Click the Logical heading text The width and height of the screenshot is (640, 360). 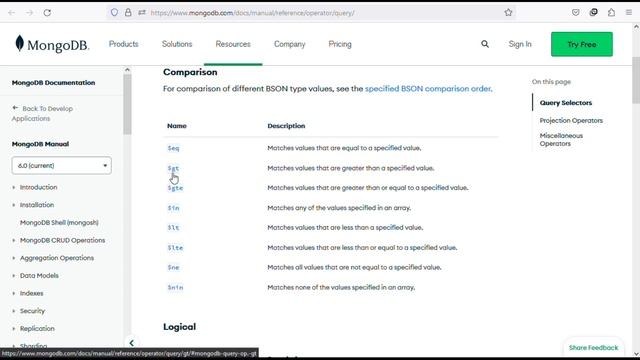180,327
